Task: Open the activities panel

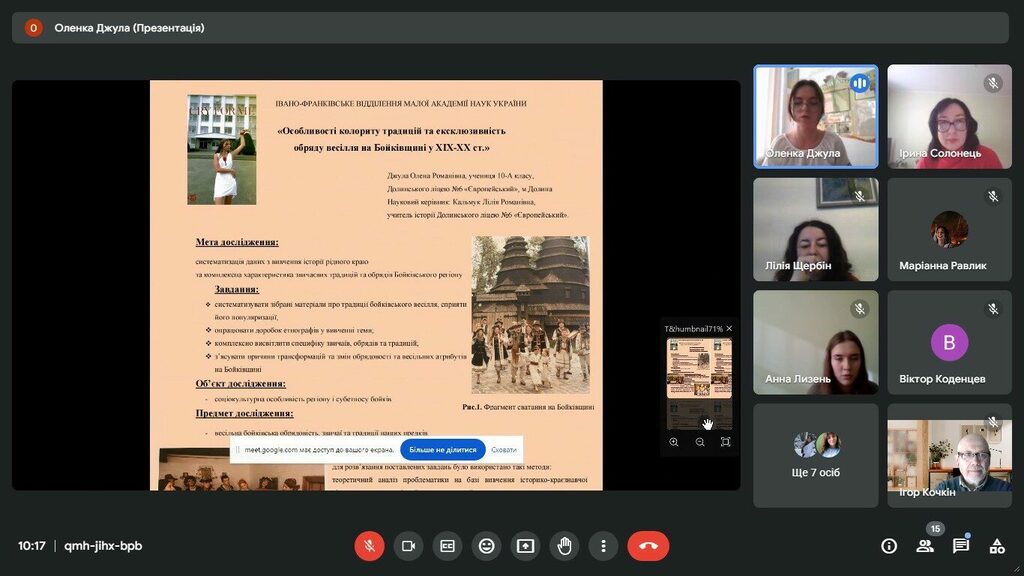Action: [997, 545]
